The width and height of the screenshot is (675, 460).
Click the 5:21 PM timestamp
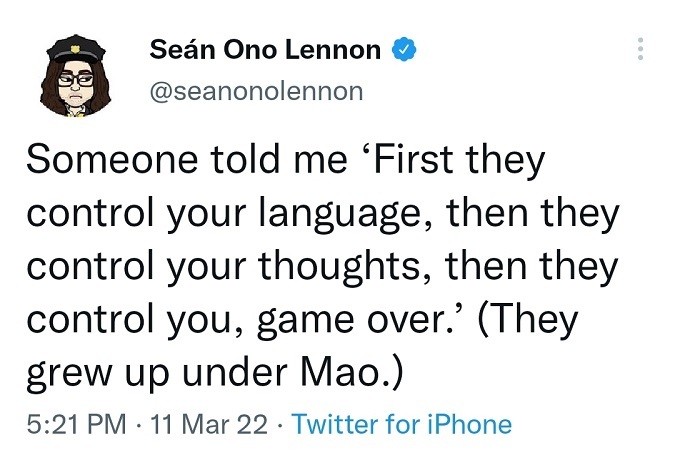[77, 424]
